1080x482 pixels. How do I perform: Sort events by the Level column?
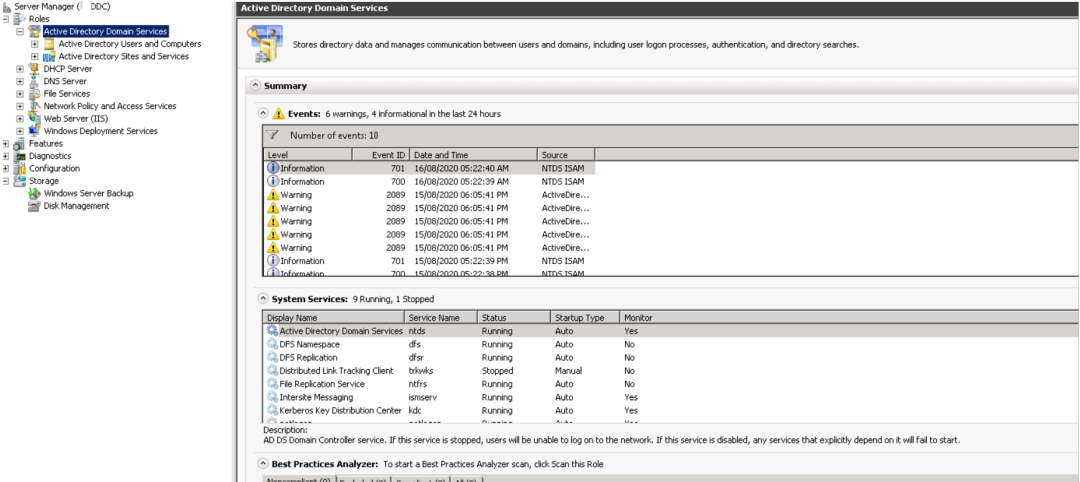click(x=308, y=155)
